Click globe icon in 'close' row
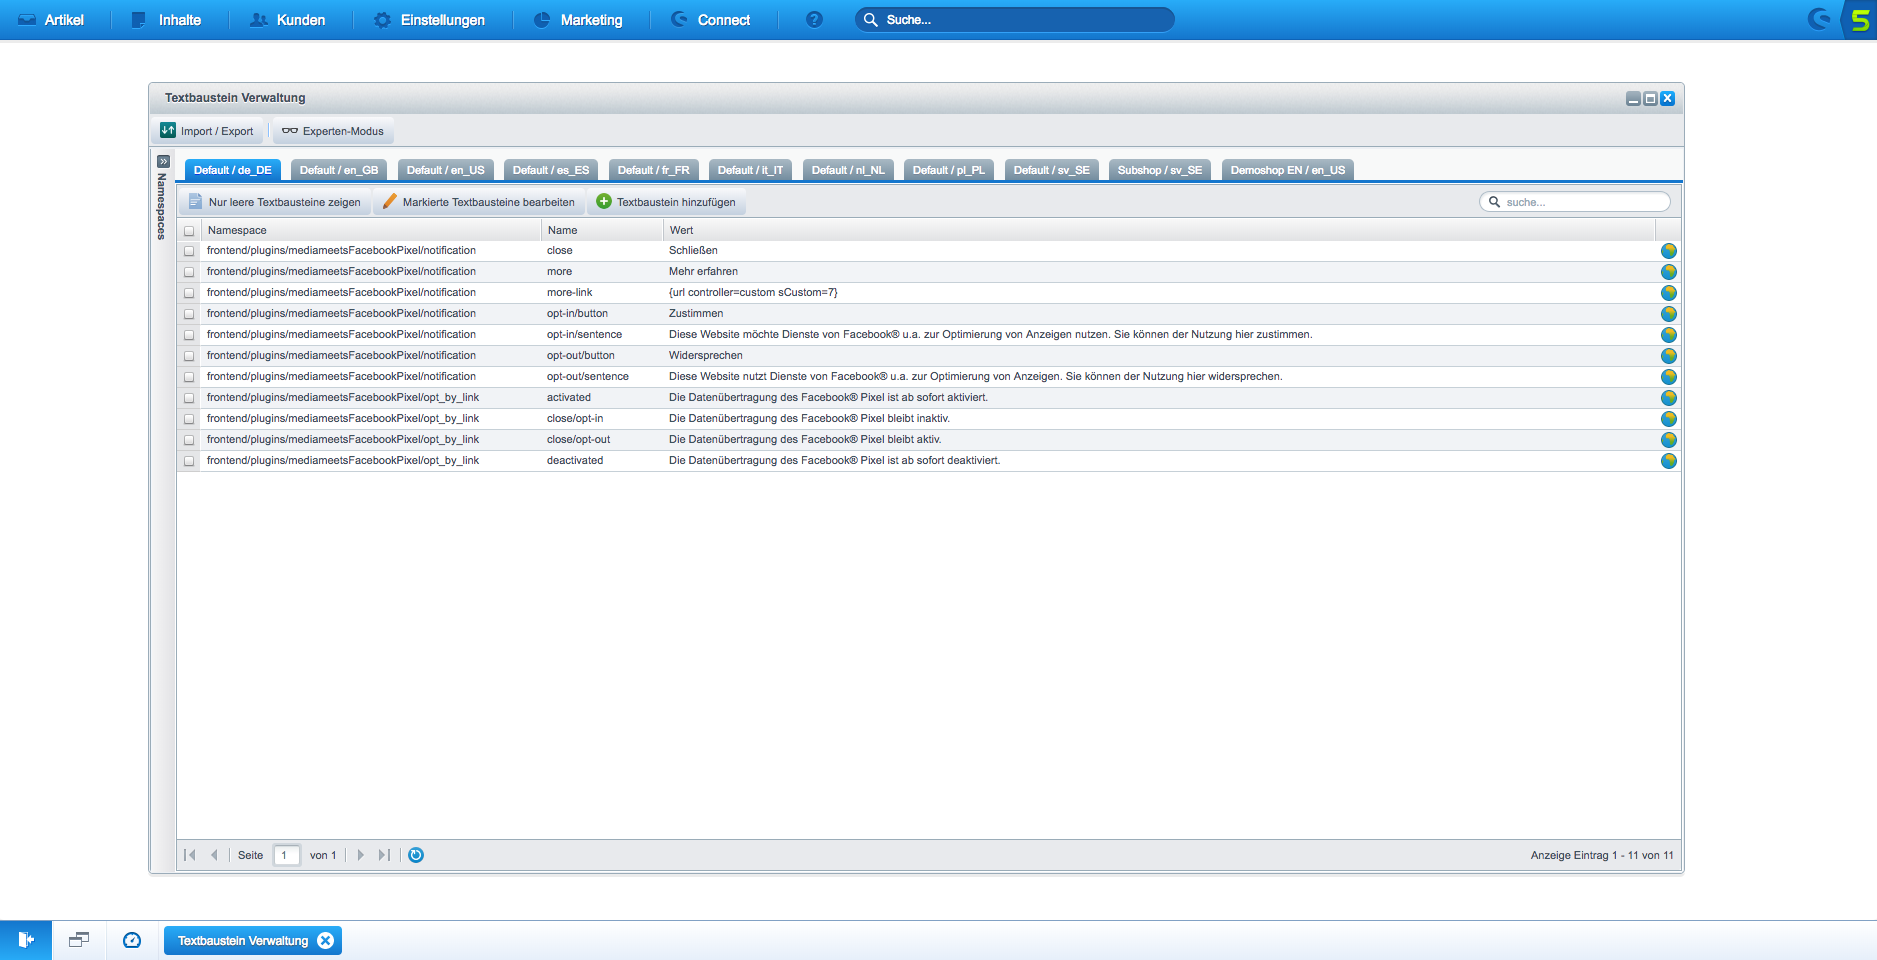1877x960 pixels. coord(1668,251)
